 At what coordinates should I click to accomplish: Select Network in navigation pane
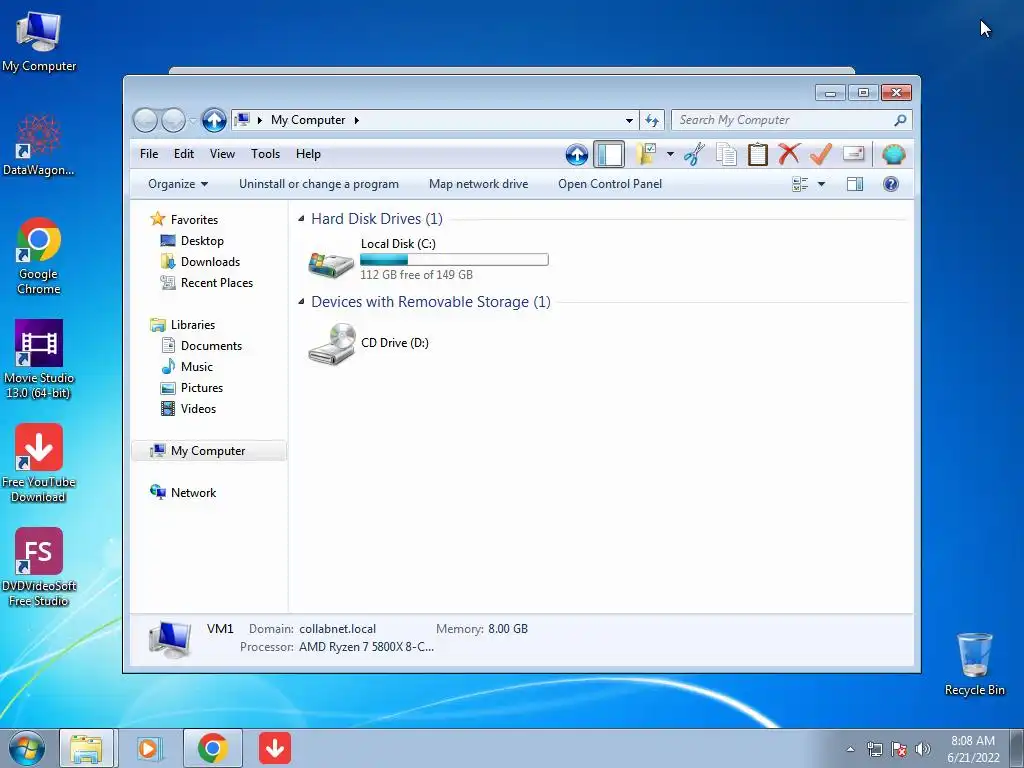click(x=193, y=493)
